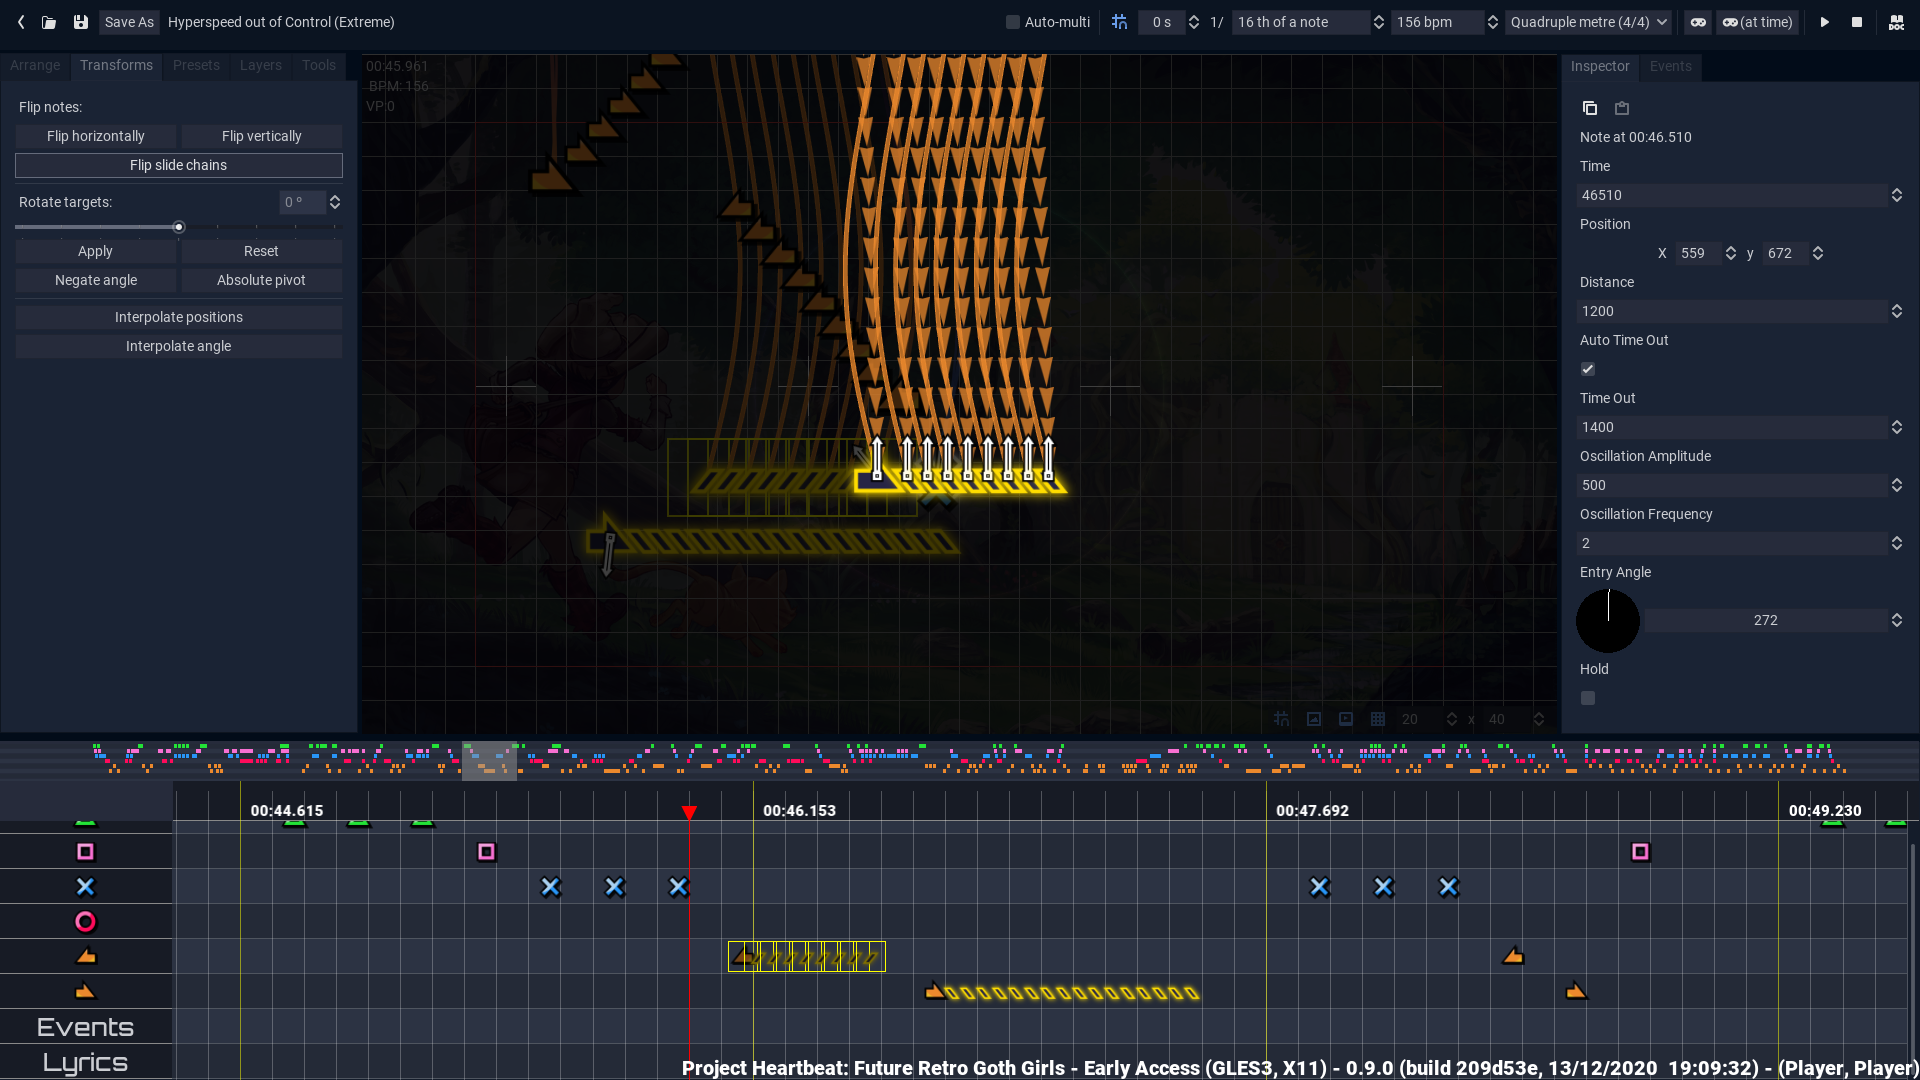Select the slide left row icon
Image resolution: width=1920 pixels, height=1080 pixels.
coord(86,957)
